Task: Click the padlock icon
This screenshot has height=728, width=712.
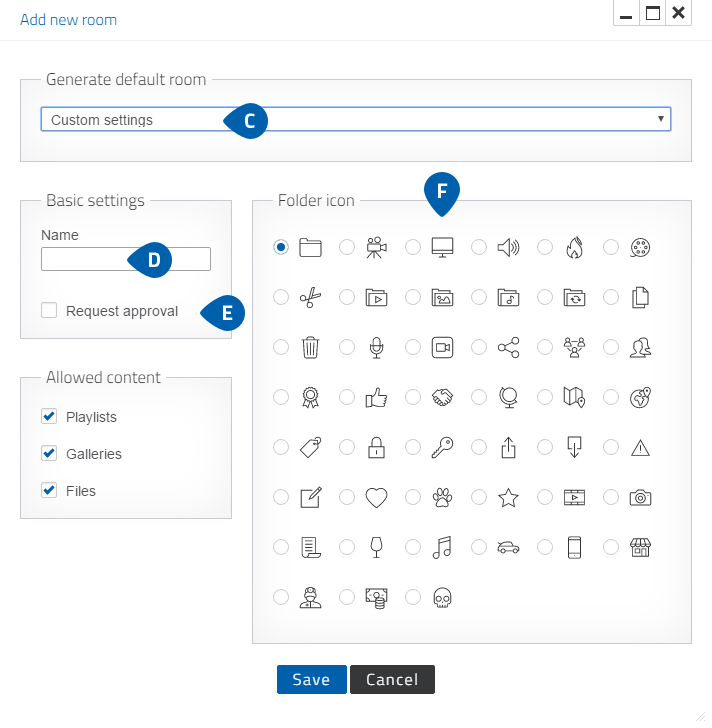Action: [x=376, y=448]
